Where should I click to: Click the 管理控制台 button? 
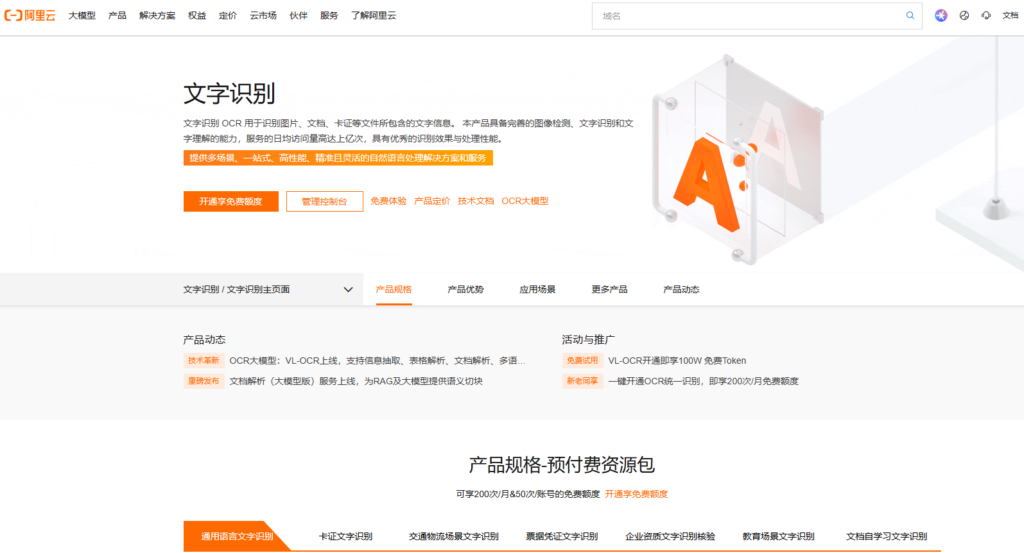tap(324, 201)
